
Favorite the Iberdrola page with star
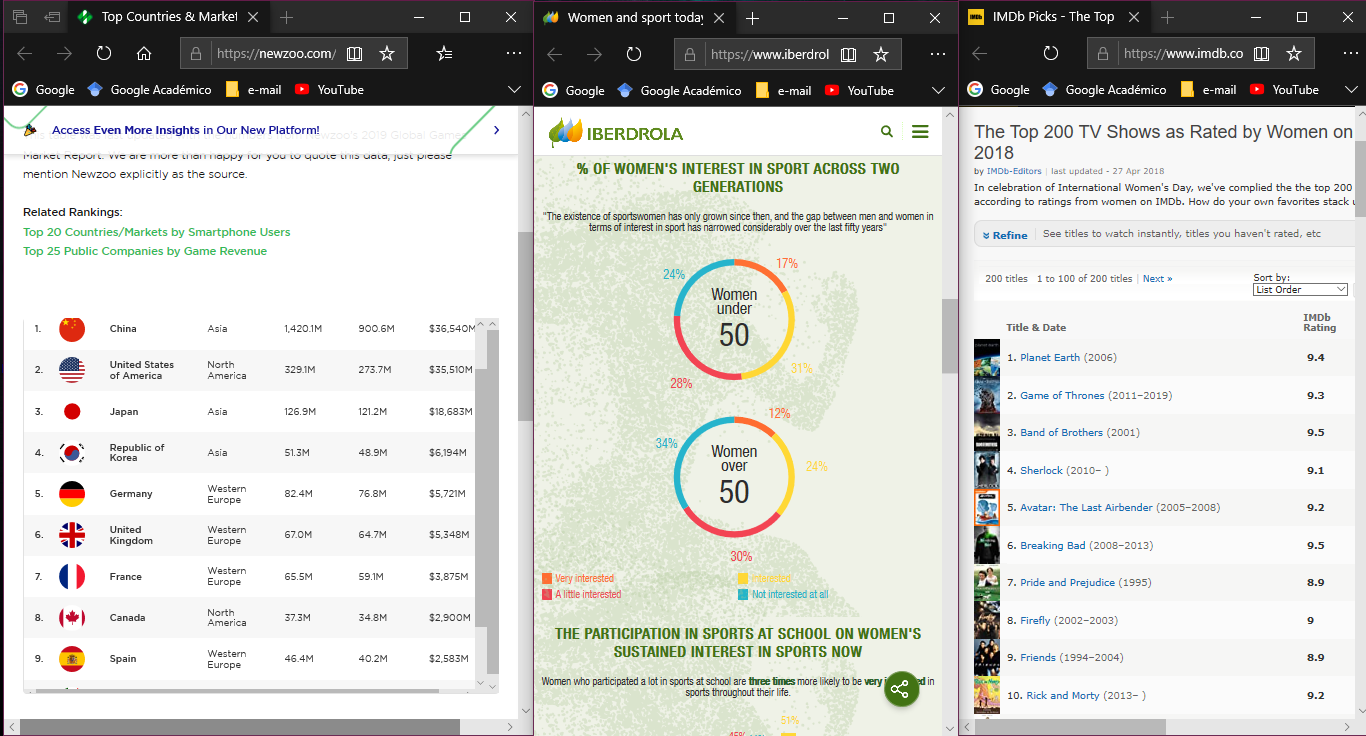(x=881, y=54)
